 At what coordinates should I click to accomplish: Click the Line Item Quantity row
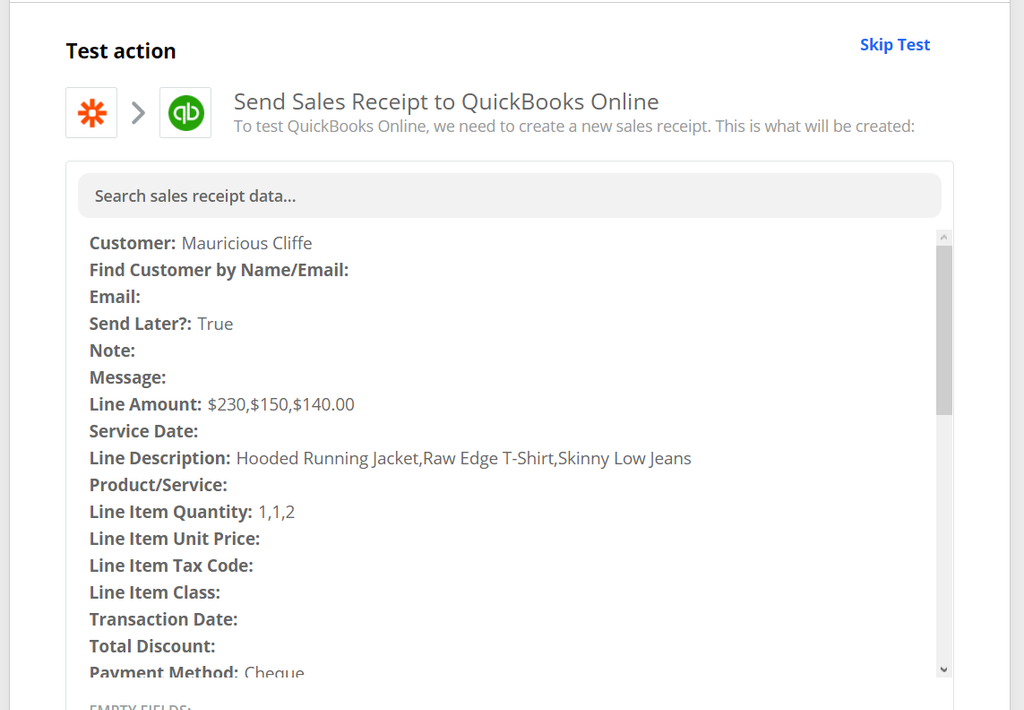[192, 512]
